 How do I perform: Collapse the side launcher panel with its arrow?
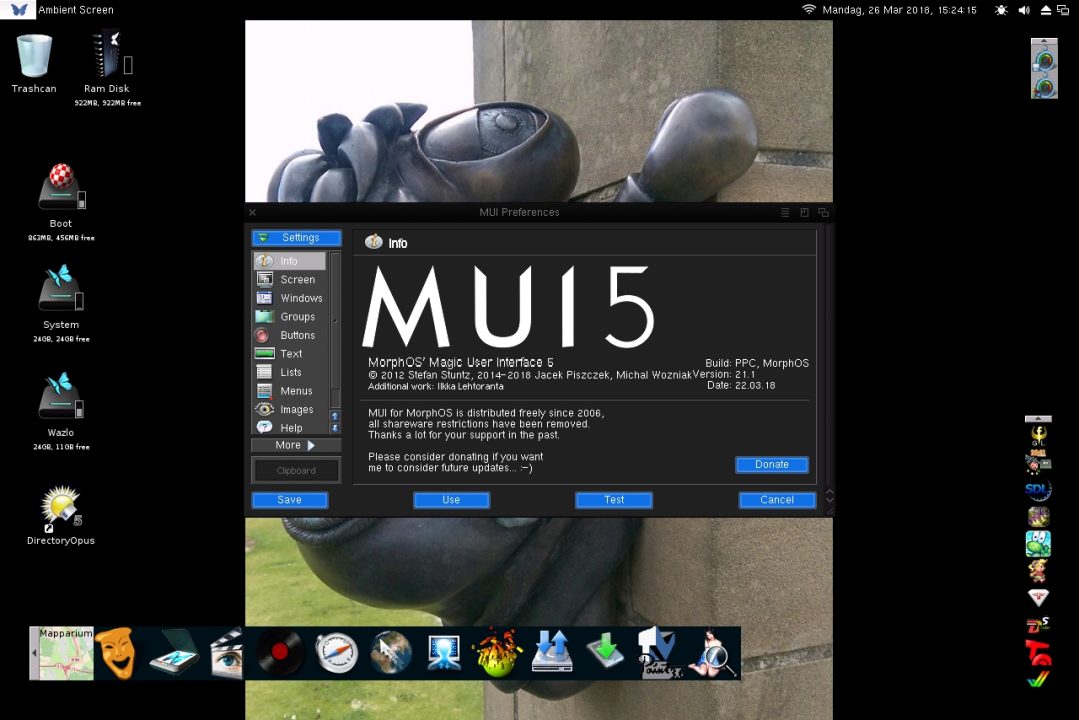1038,419
